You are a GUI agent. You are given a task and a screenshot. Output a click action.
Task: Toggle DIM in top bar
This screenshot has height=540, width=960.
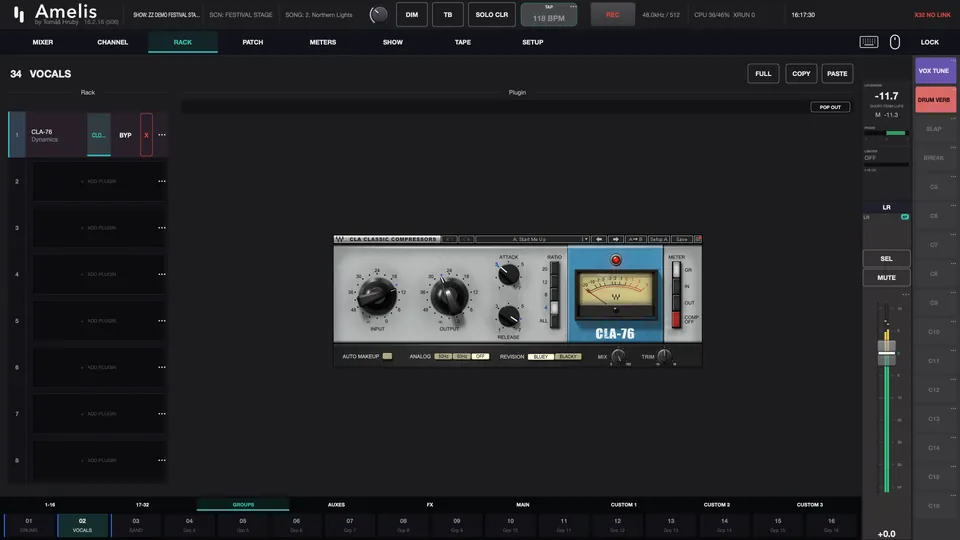point(412,15)
